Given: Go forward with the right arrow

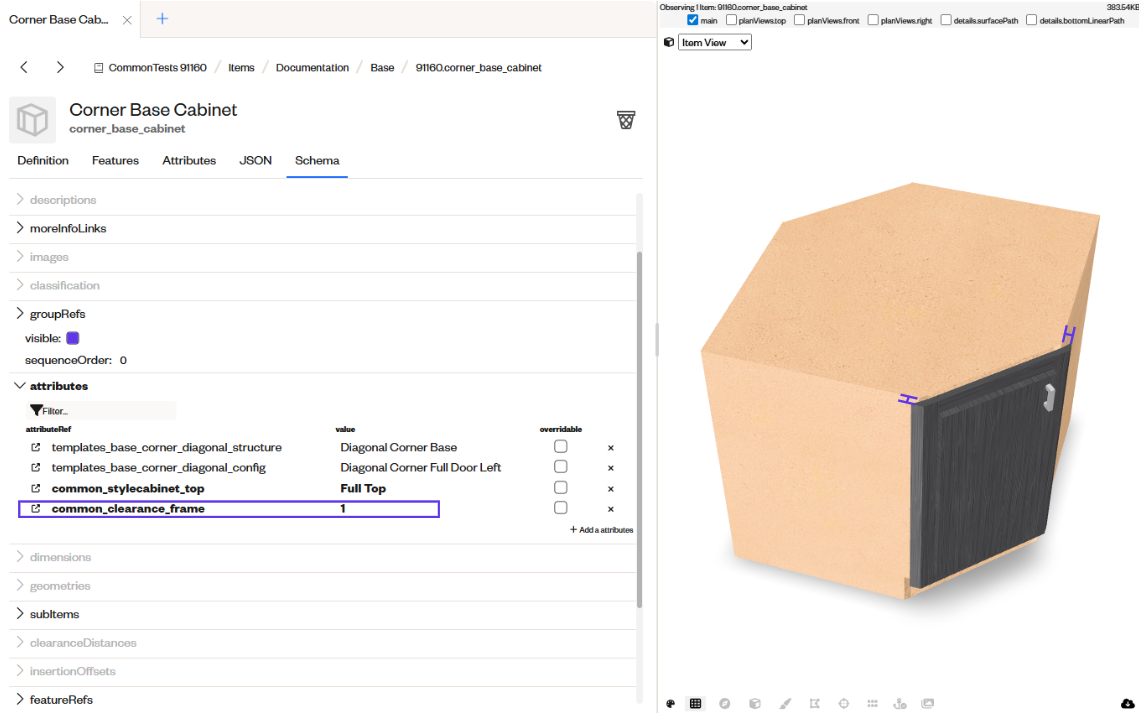Looking at the screenshot, I should (x=60, y=68).
